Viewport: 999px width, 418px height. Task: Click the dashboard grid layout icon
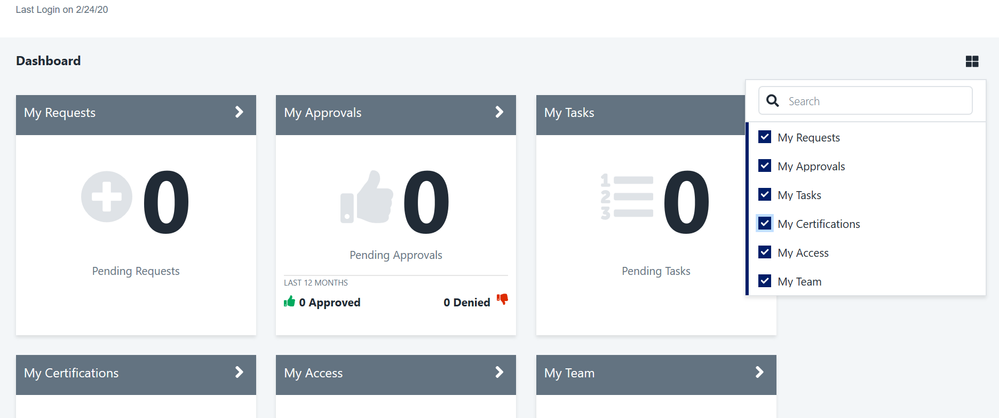(972, 62)
